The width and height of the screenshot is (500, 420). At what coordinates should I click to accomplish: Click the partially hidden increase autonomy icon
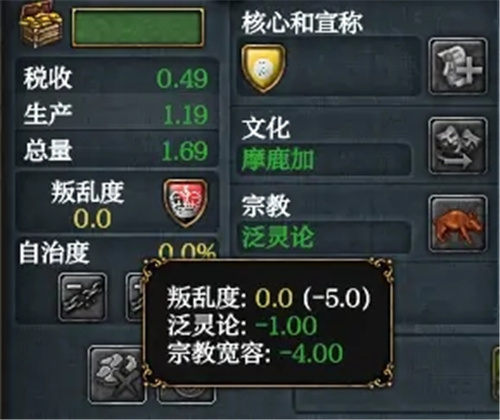pos(134,297)
